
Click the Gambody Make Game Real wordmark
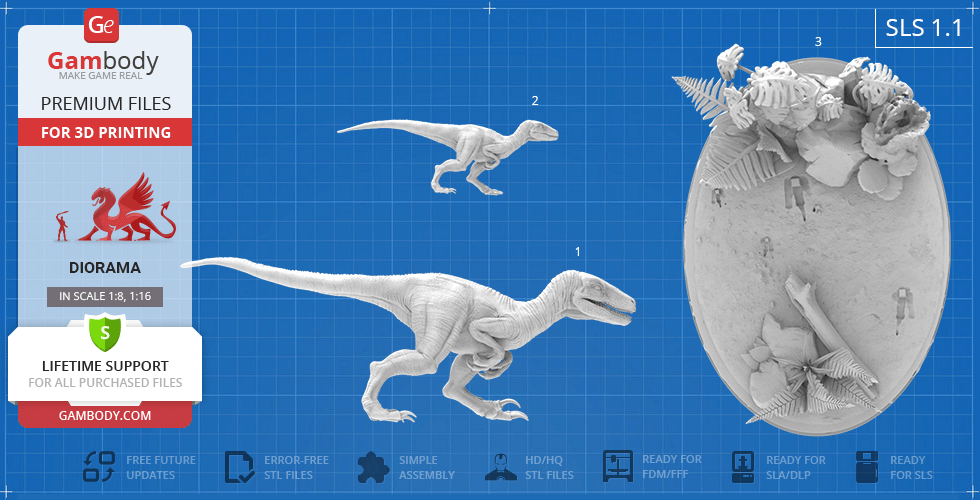(104, 67)
